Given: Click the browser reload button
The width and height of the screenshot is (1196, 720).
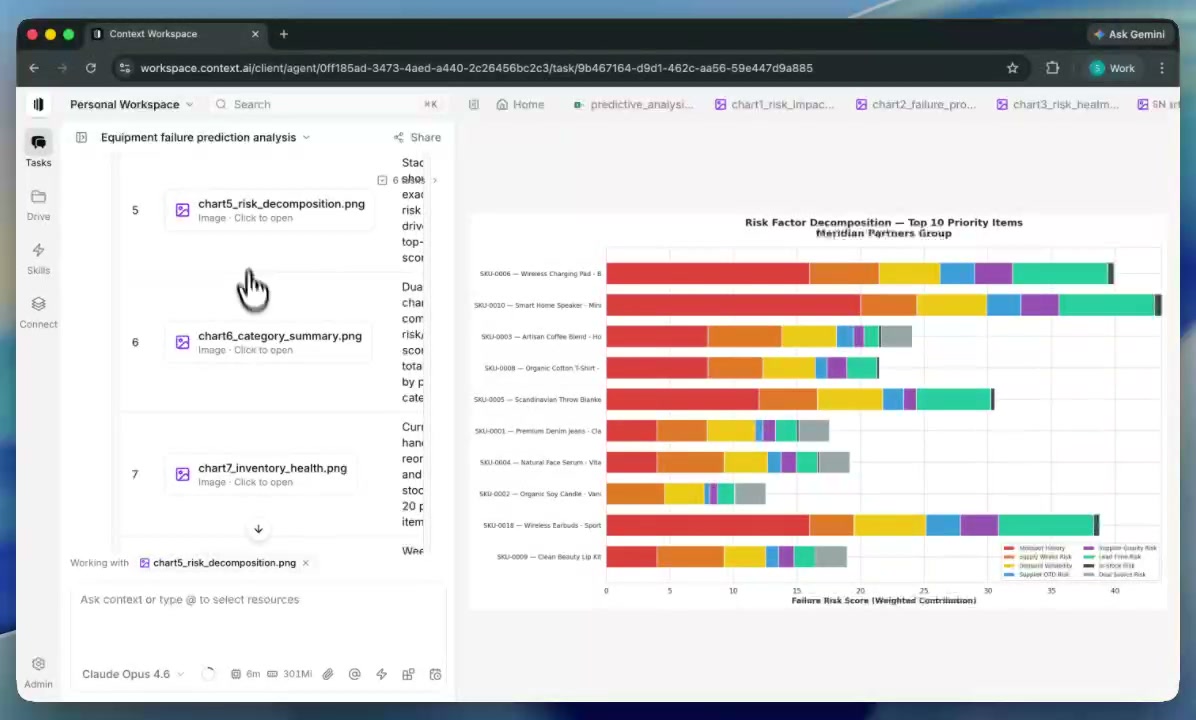Looking at the screenshot, I should [91, 68].
